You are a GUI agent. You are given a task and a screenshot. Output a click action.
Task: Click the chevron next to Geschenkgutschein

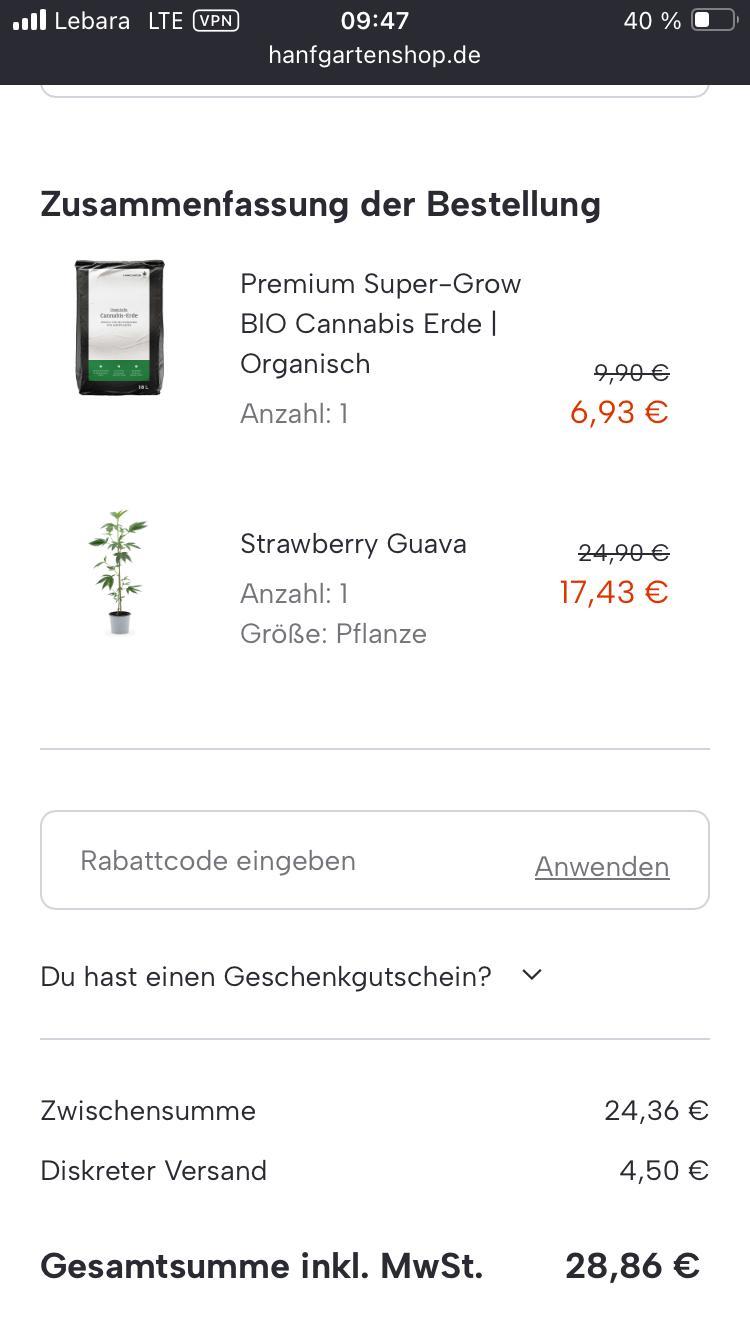pos(532,974)
